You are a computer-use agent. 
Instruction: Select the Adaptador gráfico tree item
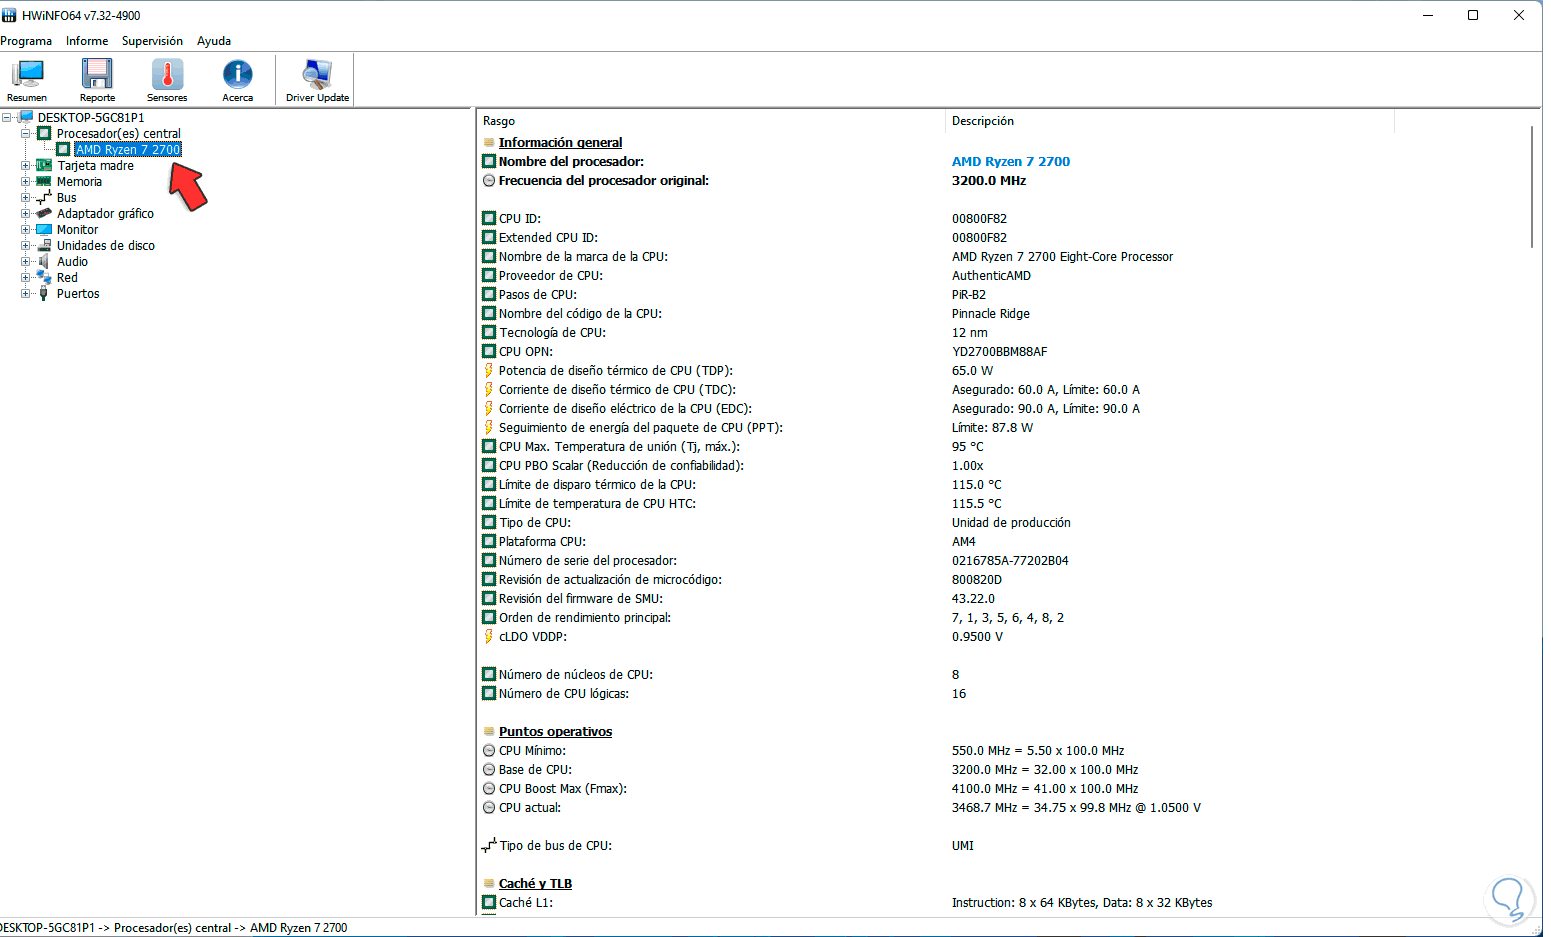[105, 213]
